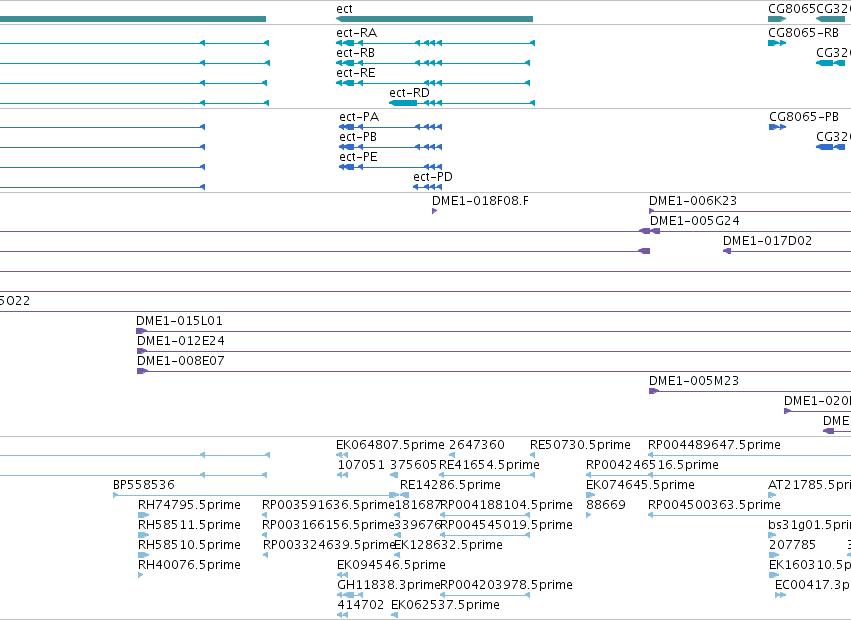851x620 pixels.
Task: Select the EC00417.3prime EST label
Action: (x=813, y=585)
